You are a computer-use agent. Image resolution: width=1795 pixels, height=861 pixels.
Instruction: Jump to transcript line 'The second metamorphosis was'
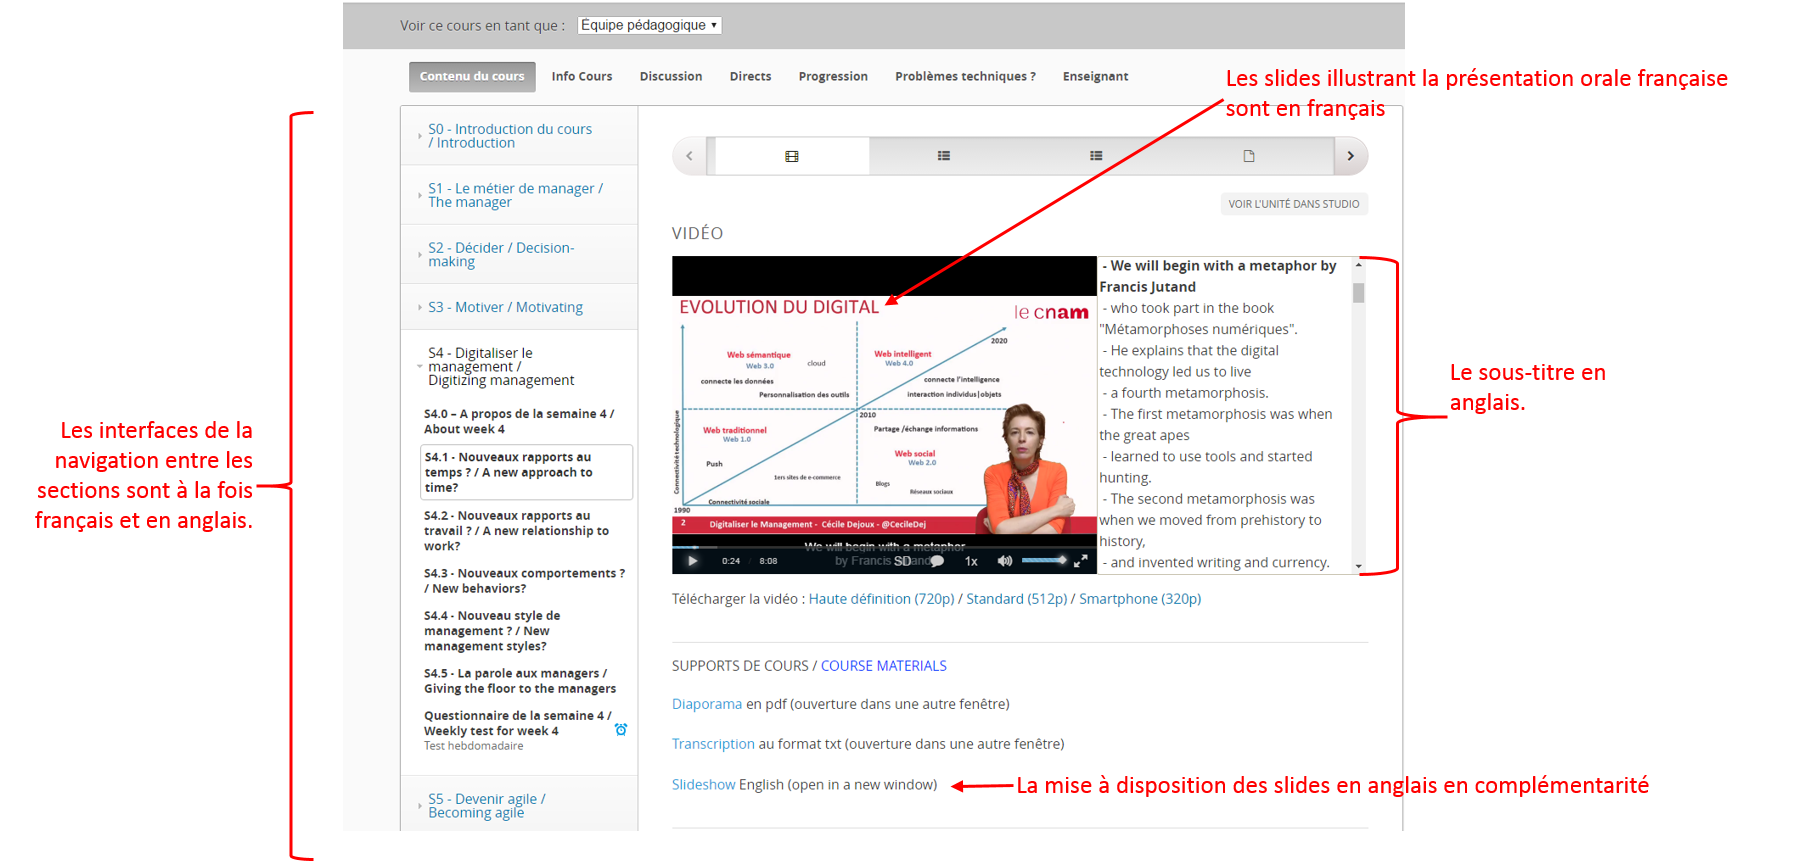click(x=1210, y=520)
